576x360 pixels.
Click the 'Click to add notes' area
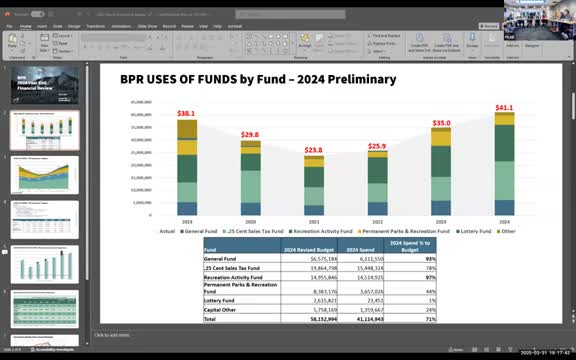point(112,335)
